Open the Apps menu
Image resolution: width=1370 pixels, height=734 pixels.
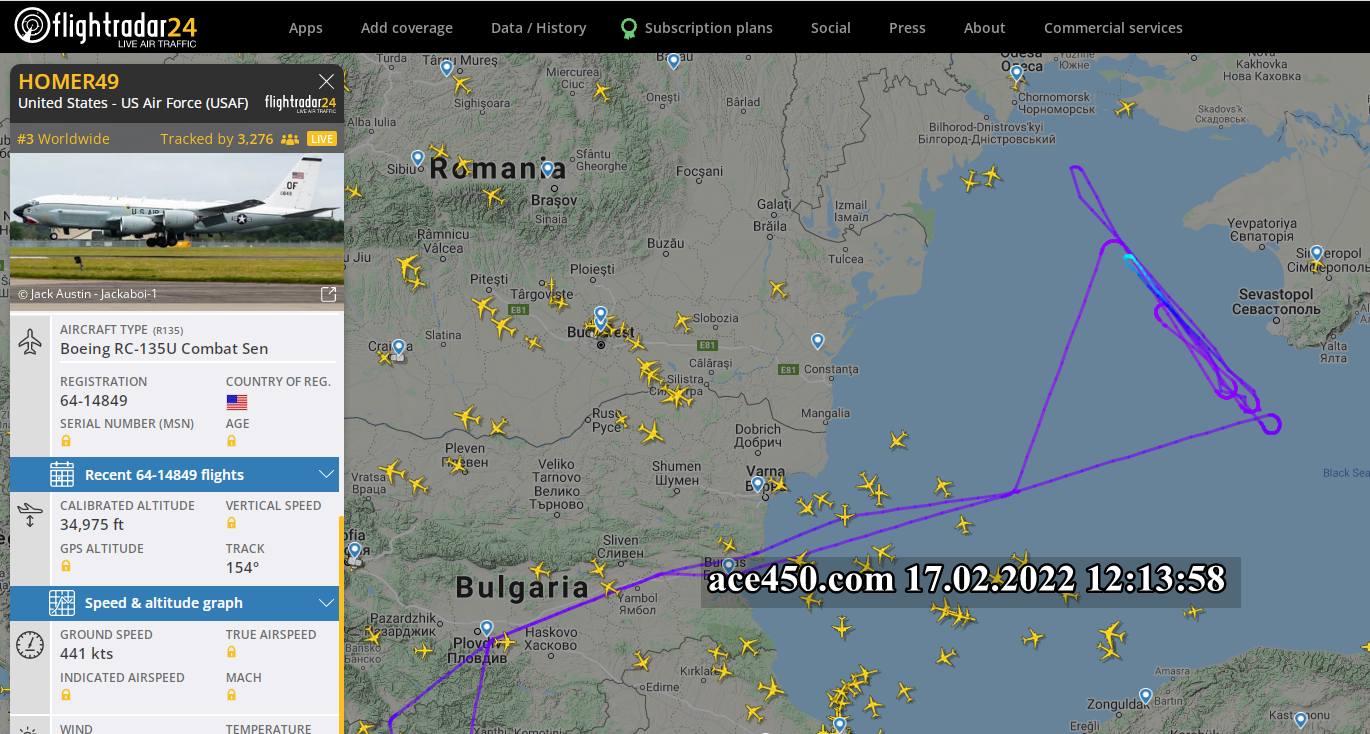tap(305, 28)
